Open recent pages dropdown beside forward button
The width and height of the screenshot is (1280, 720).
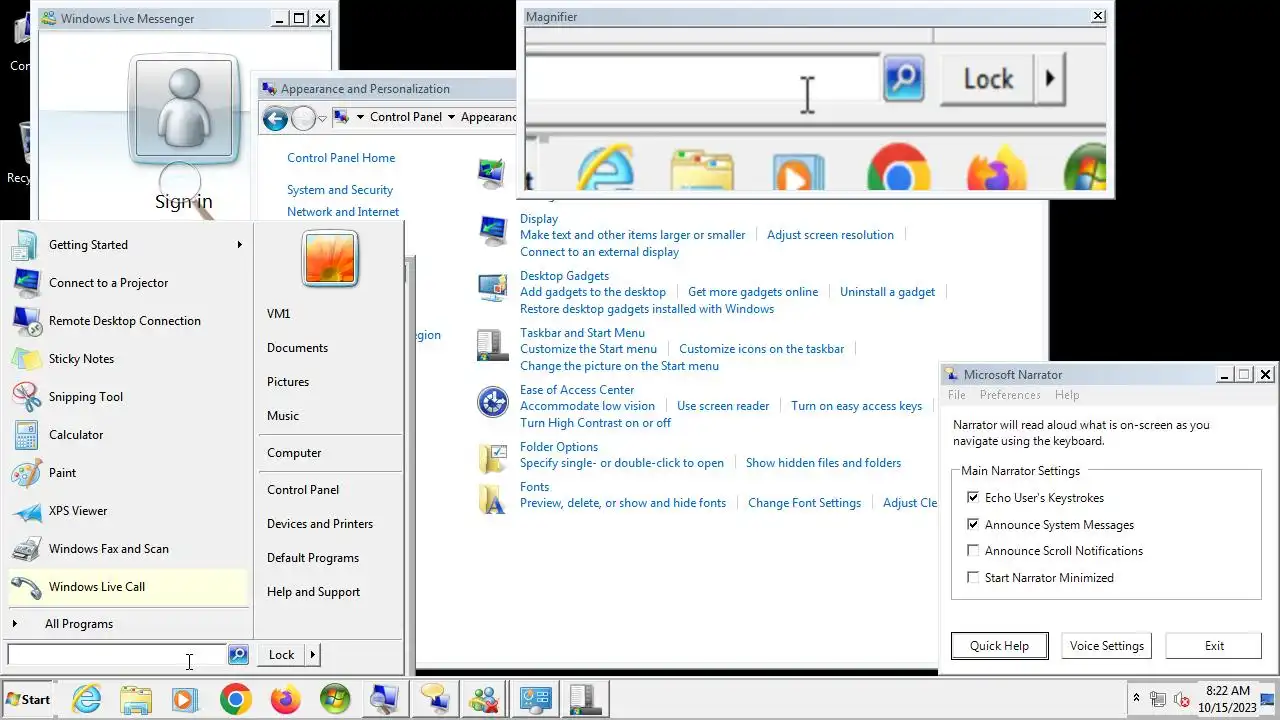(322, 119)
